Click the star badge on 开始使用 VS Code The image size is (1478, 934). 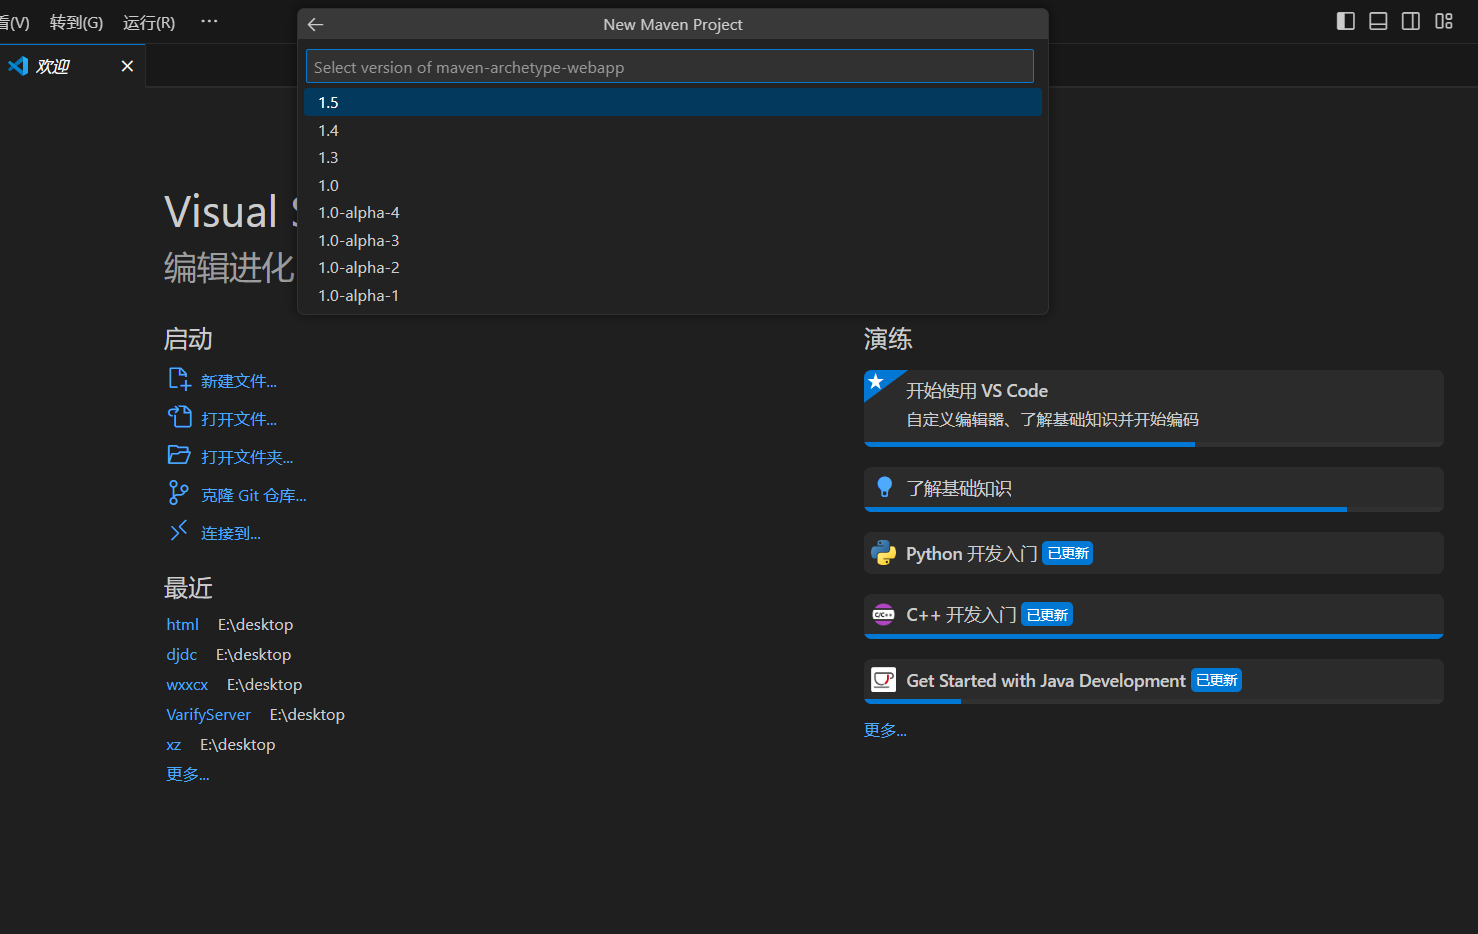pos(876,381)
